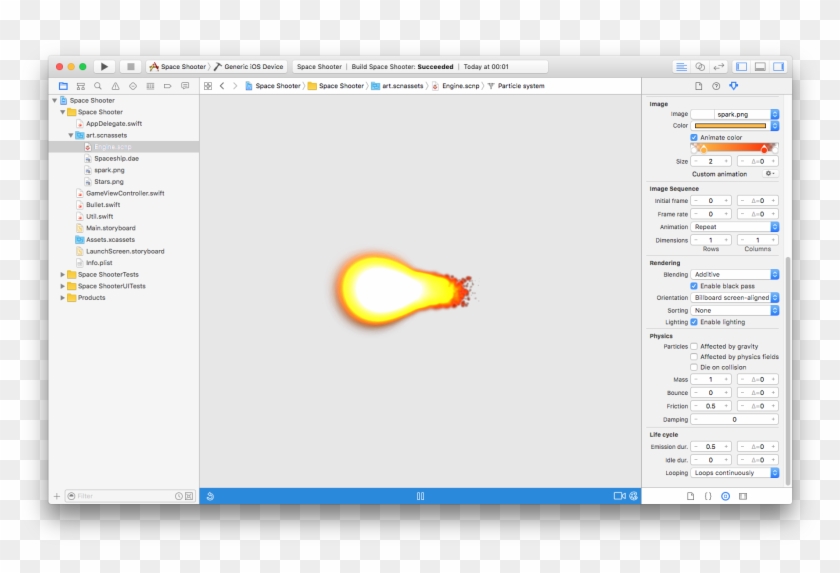840x573 pixels.
Task: Click the Particle system breadcrumb item
Action: pyautogui.click(x=520, y=86)
